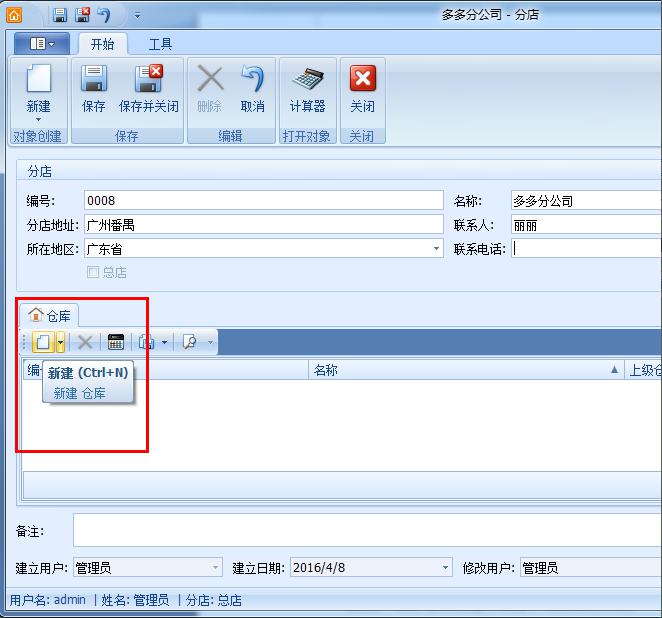Open the 建立日期 date dropdown
Screen dimensions: 662x618
pyautogui.click(x=445, y=568)
